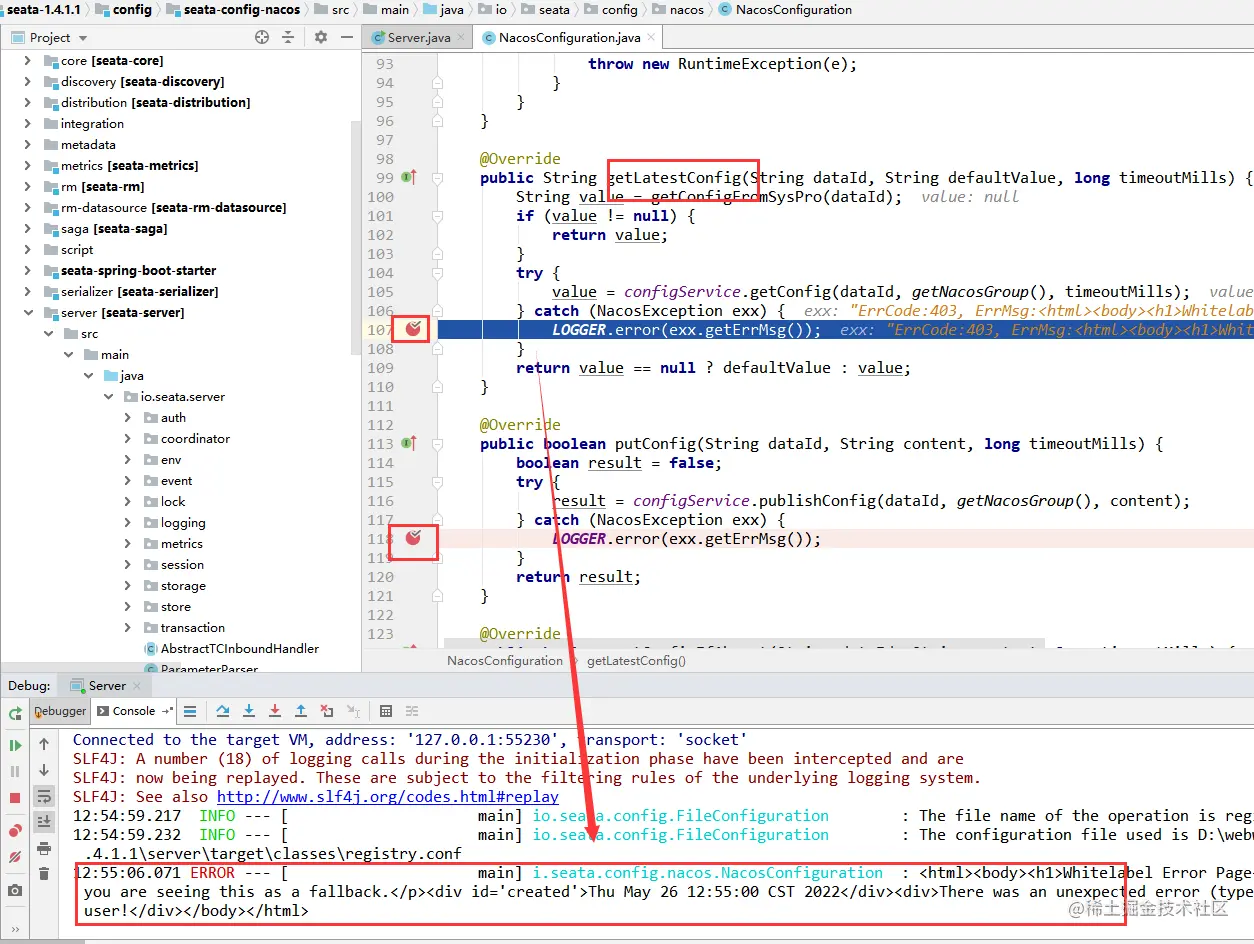Toggle Mute Breakpoints
This screenshot has width=1254, height=944.
[x=15, y=857]
